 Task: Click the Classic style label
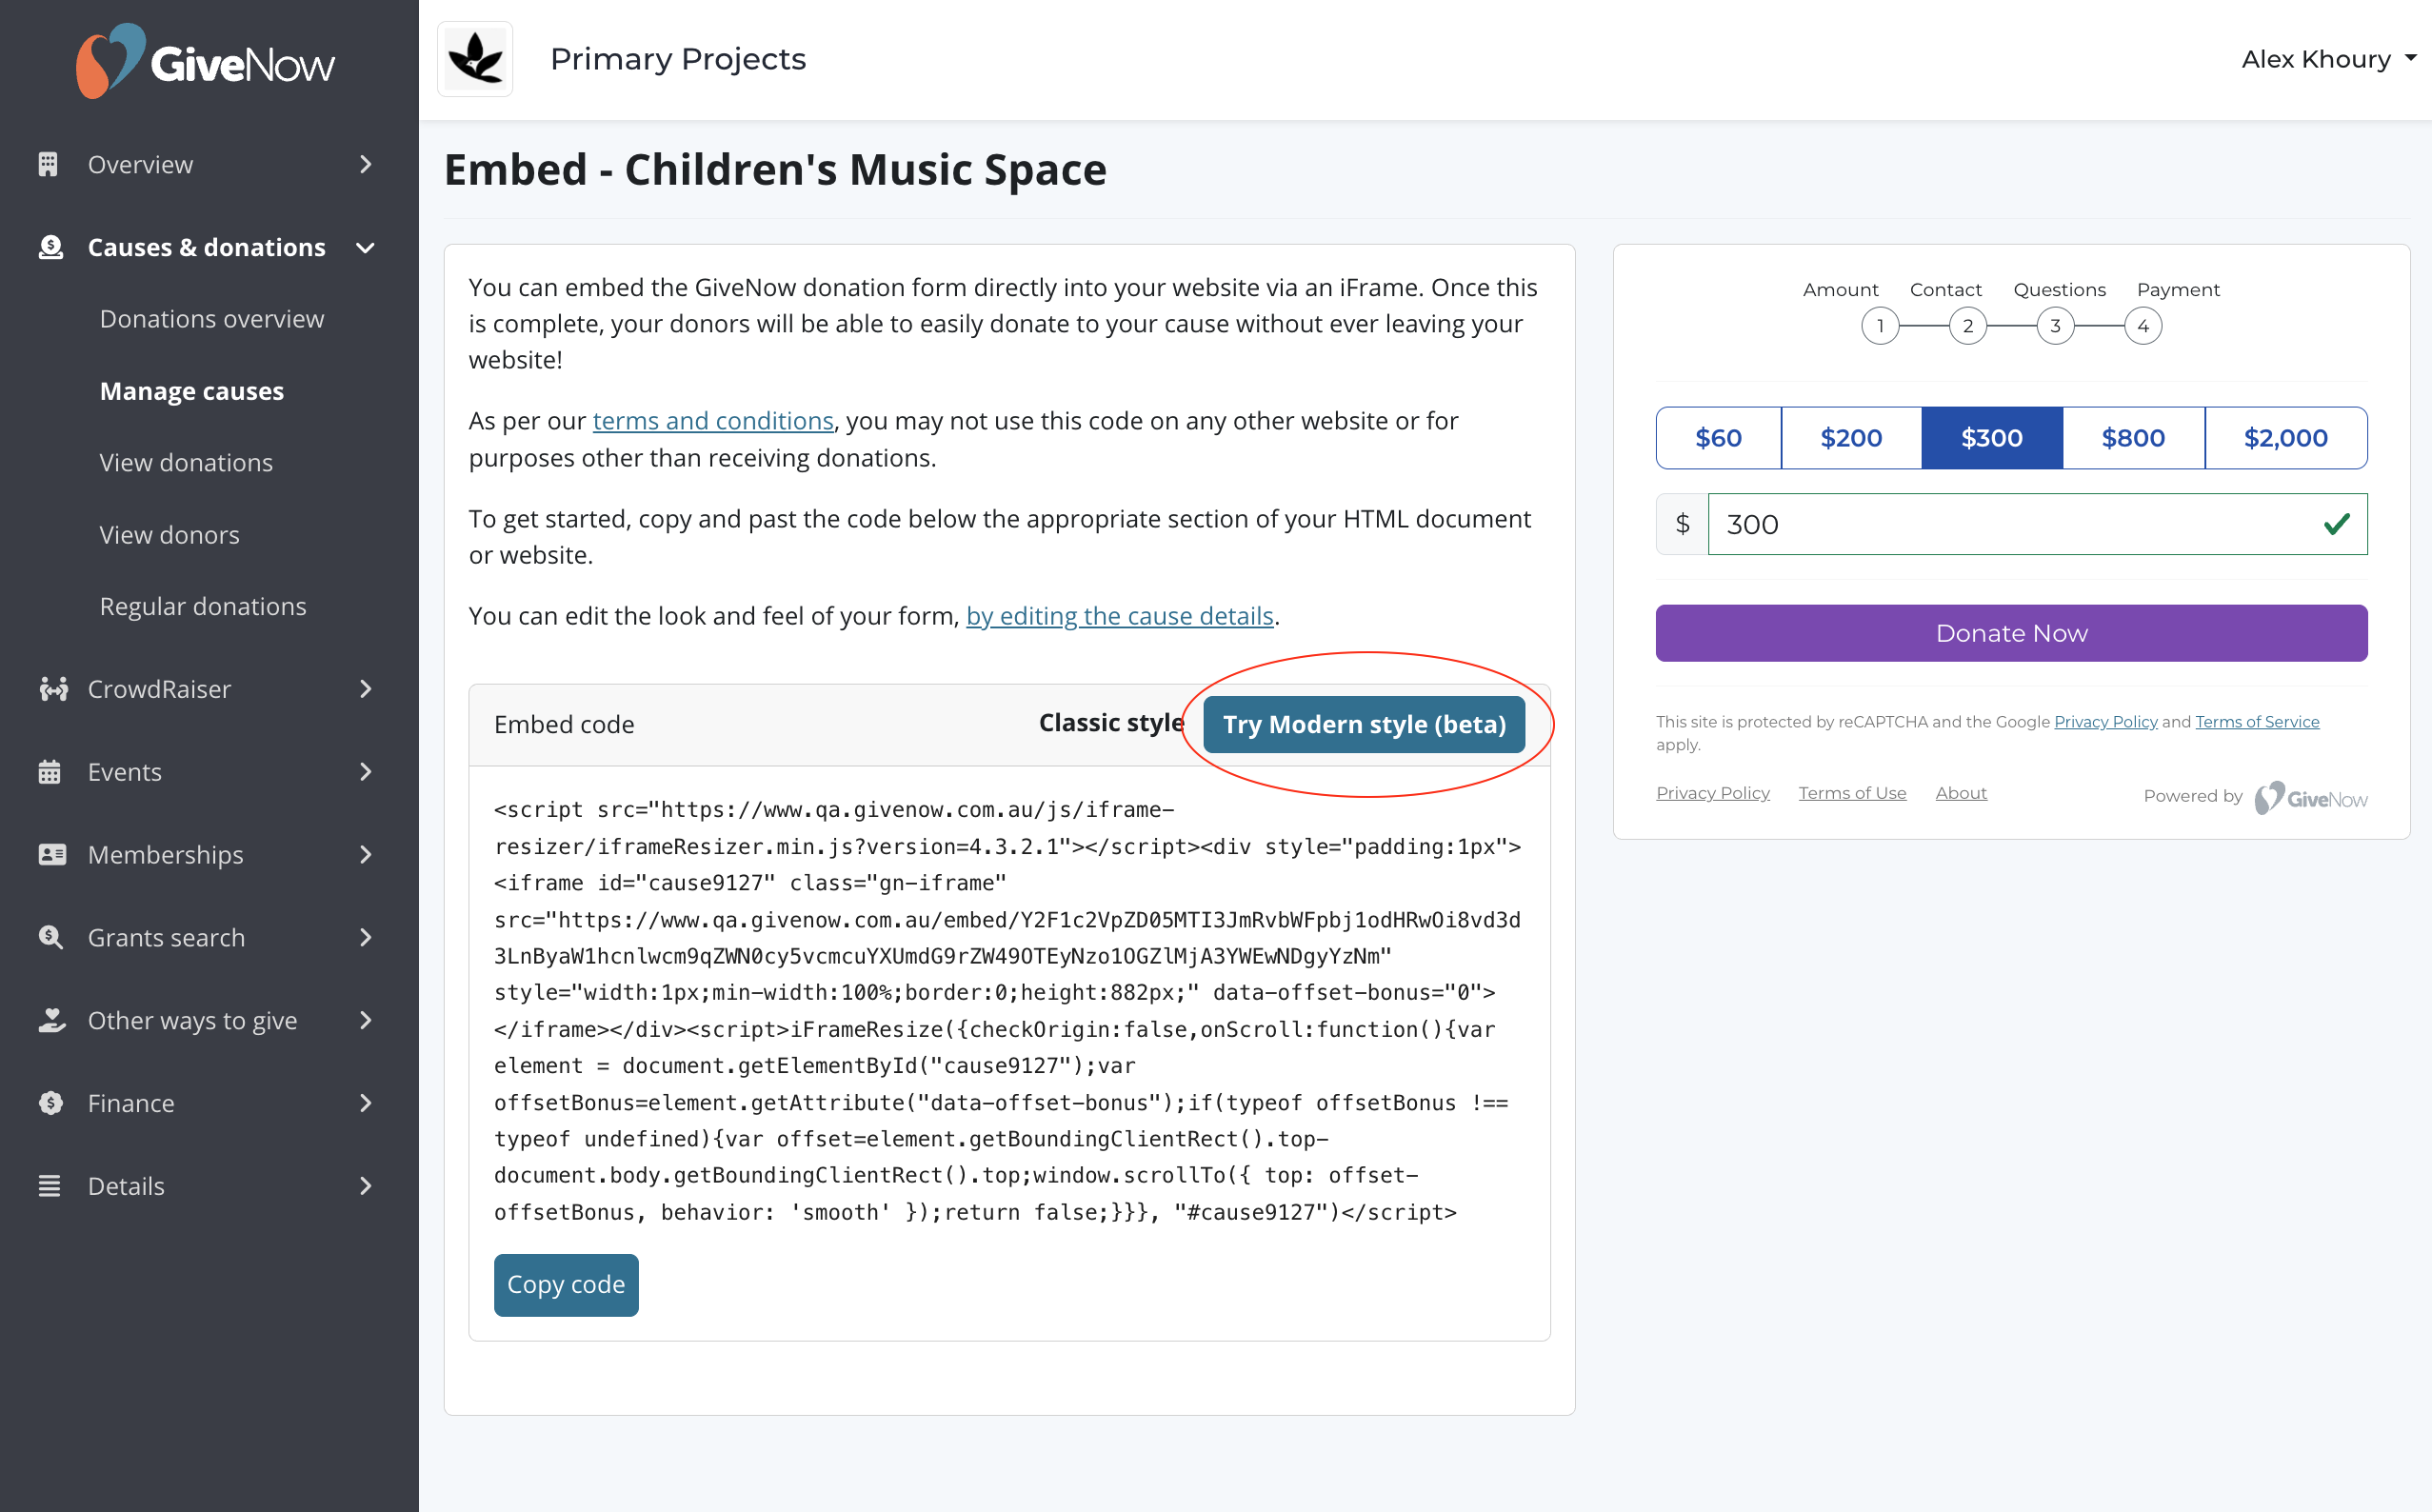coord(1111,723)
